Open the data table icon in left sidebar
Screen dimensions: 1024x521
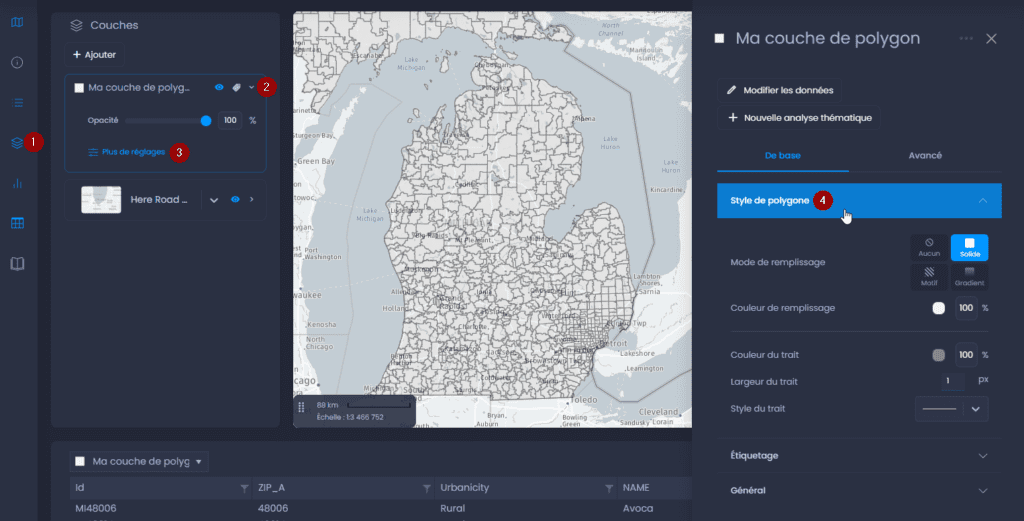(x=18, y=223)
